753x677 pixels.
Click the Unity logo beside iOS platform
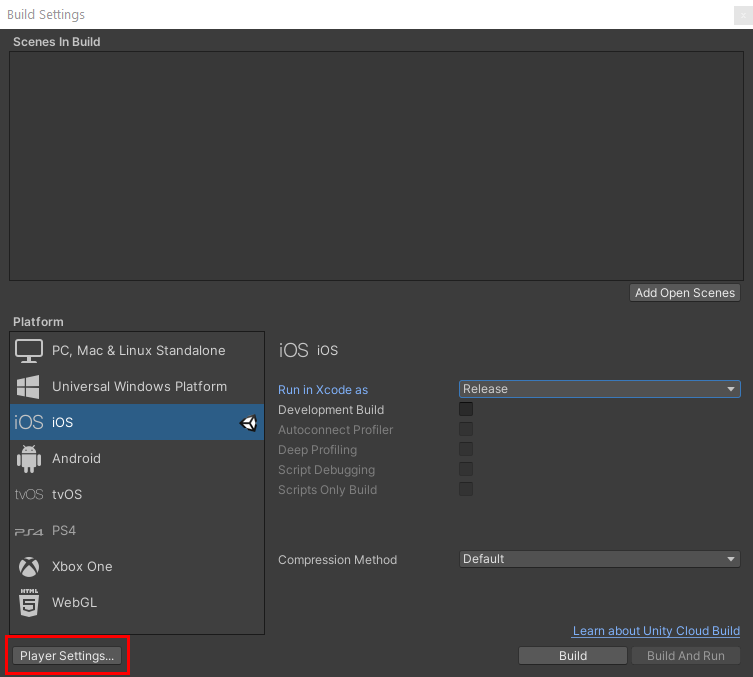249,423
